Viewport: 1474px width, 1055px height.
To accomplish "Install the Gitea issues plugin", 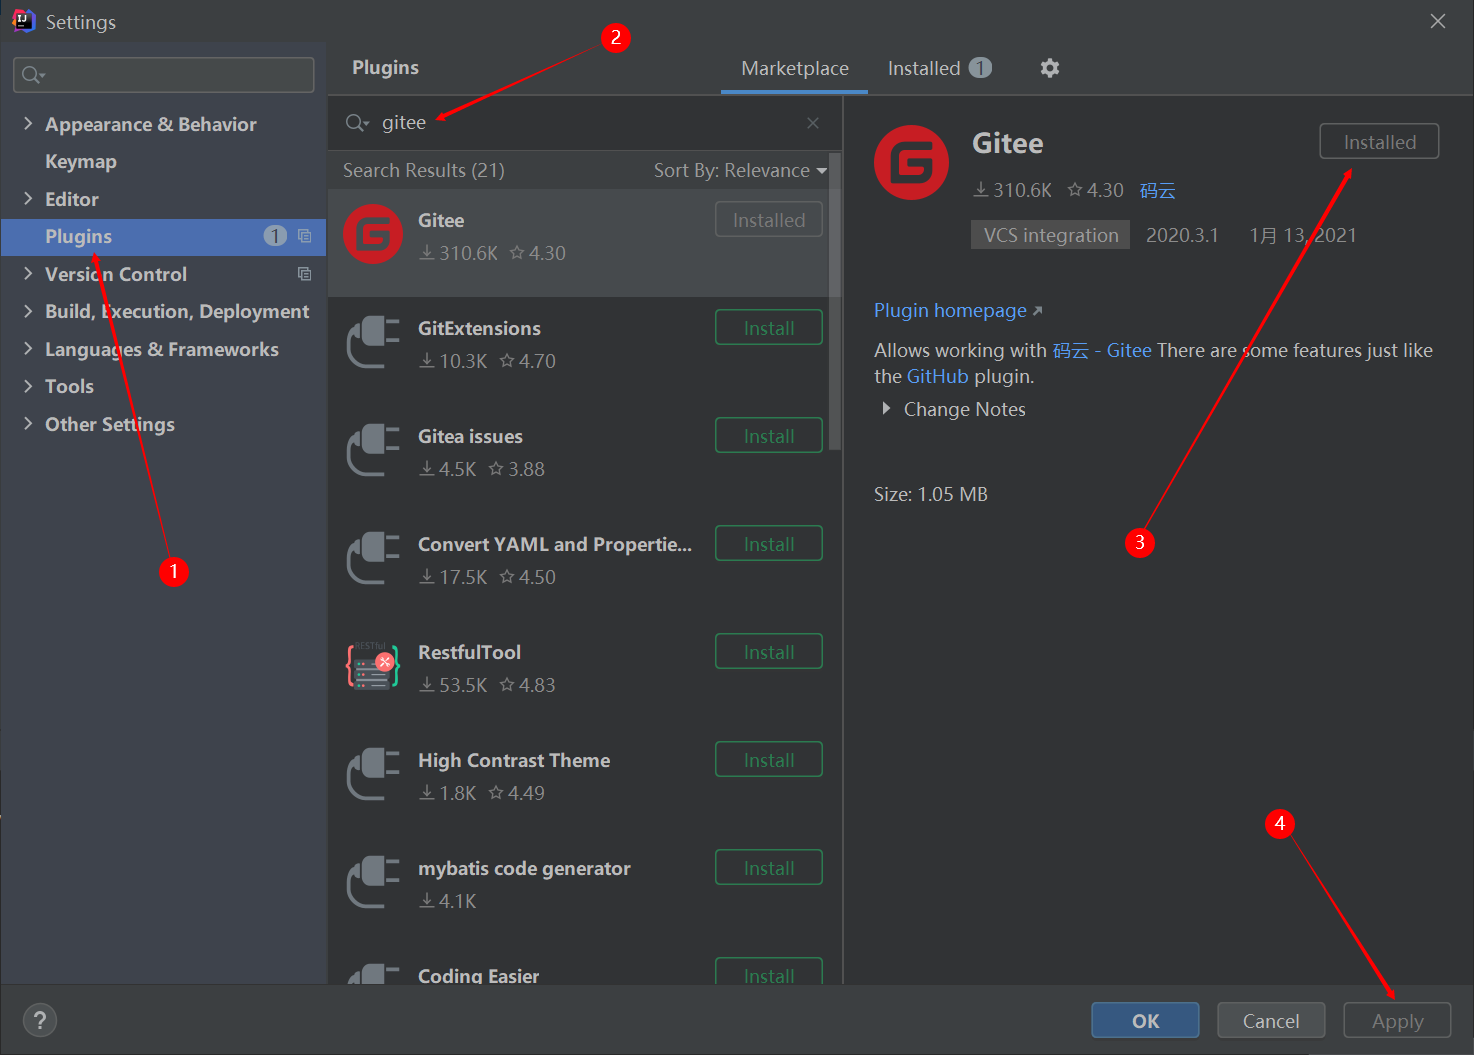I will click(x=769, y=436).
